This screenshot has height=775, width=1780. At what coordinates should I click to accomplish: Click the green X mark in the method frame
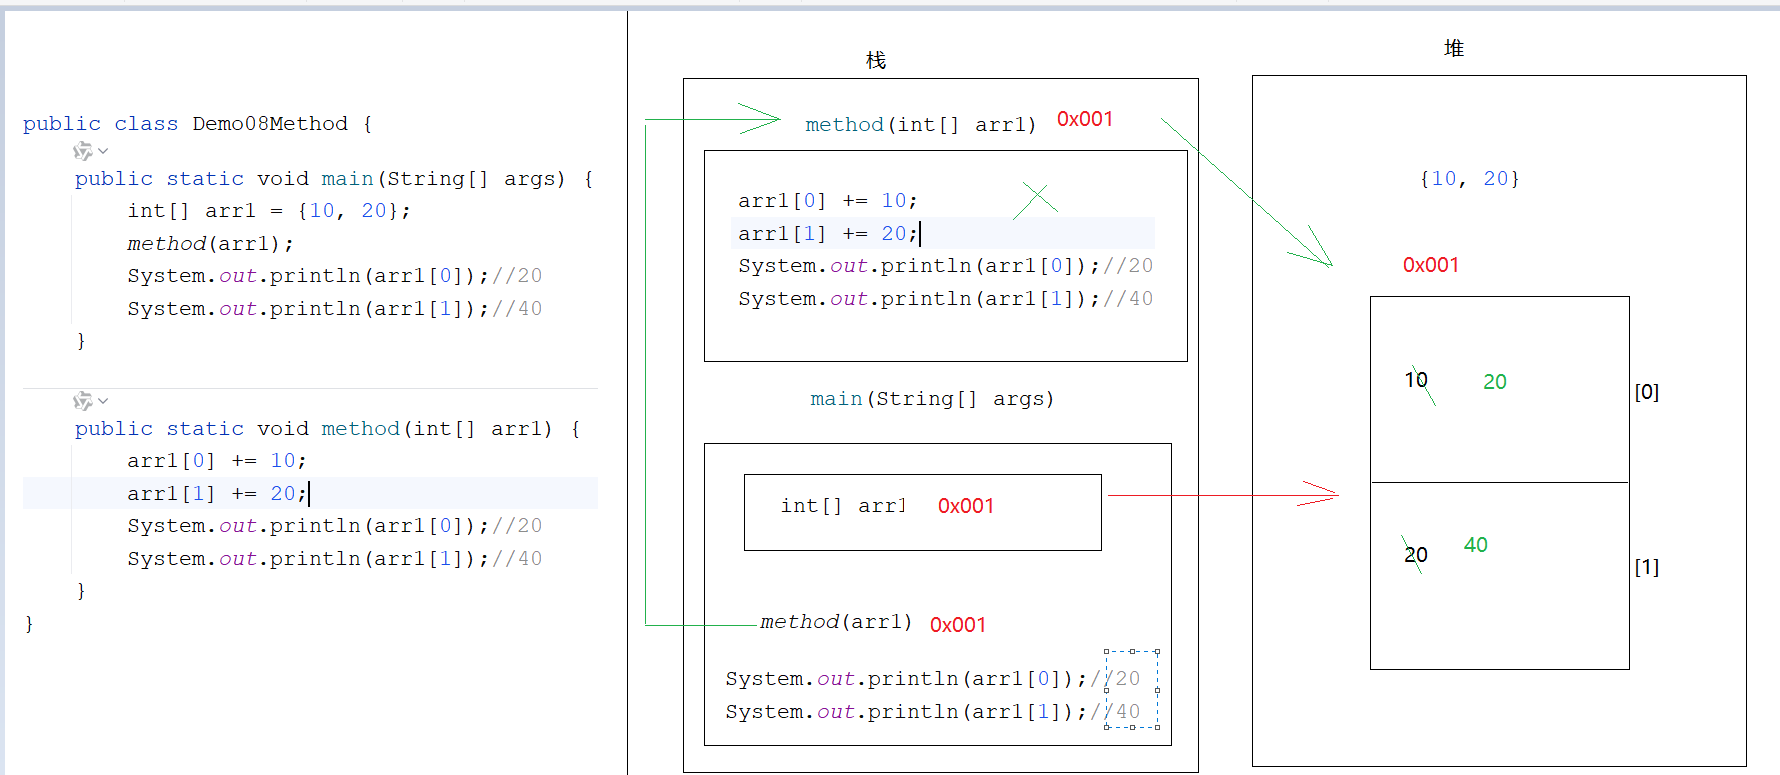click(x=1036, y=200)
